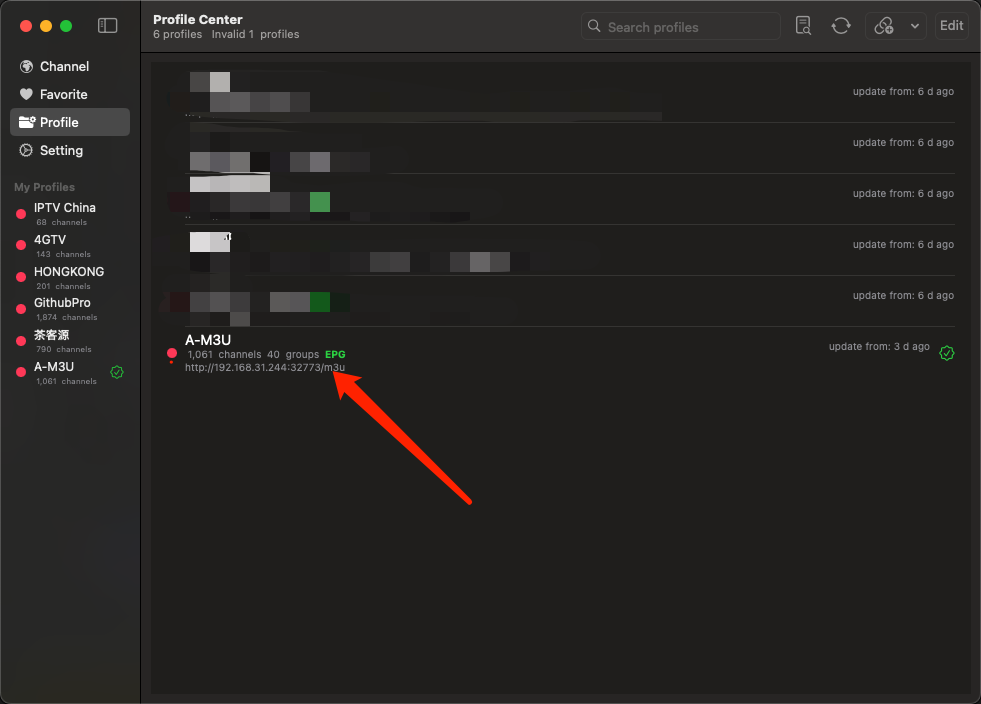The height and width of the screenshot is (704, 981).
Task: Click the green verified badge in A-M3U row
Action: [x=947, y=353]
